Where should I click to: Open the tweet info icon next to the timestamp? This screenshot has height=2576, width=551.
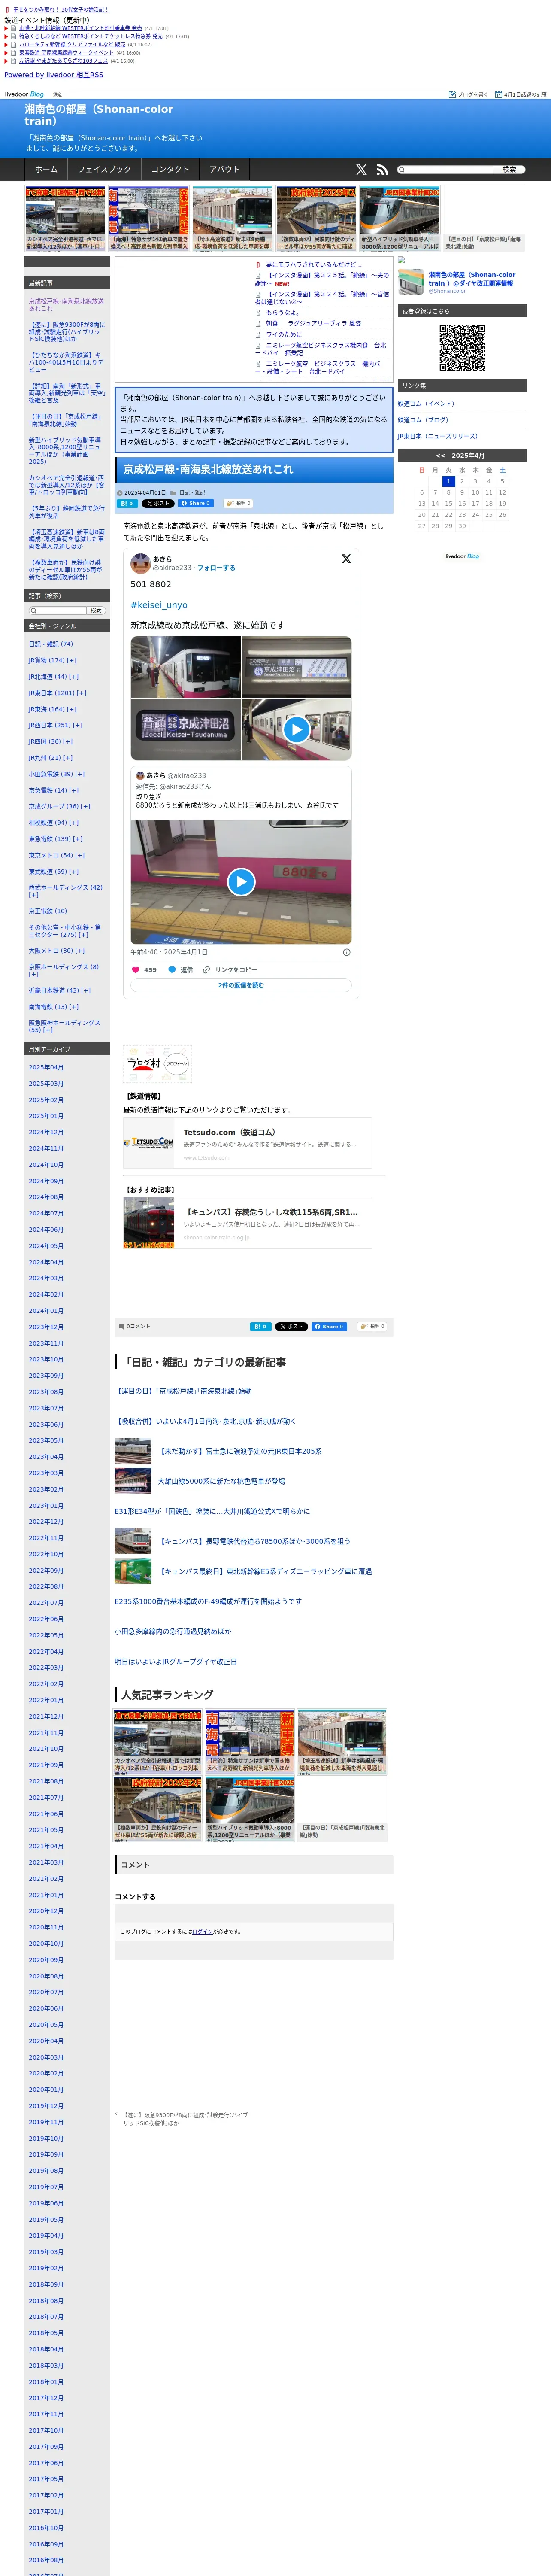point(347,952)
